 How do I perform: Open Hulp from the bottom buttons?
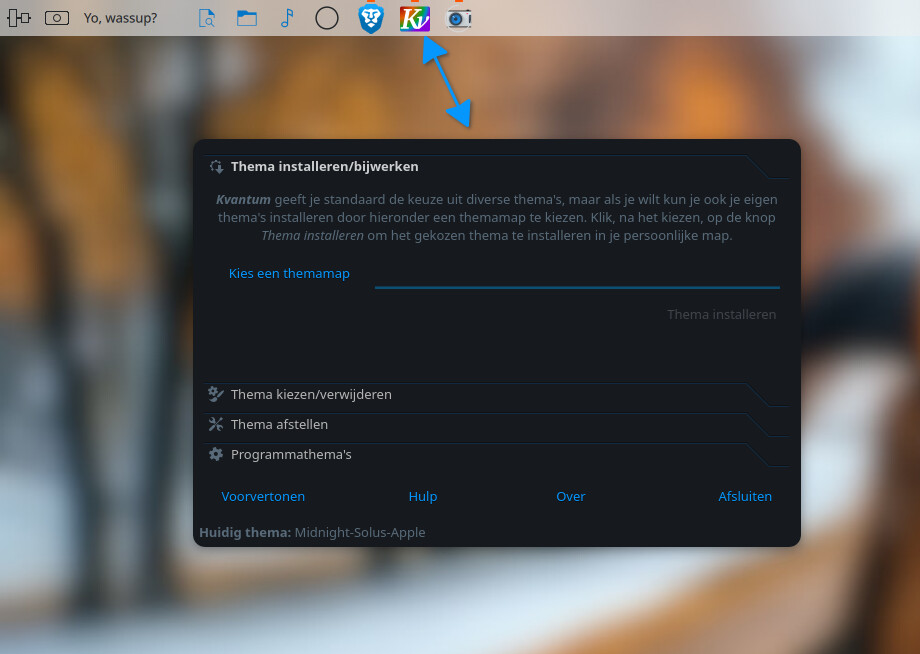coord(423,496)
